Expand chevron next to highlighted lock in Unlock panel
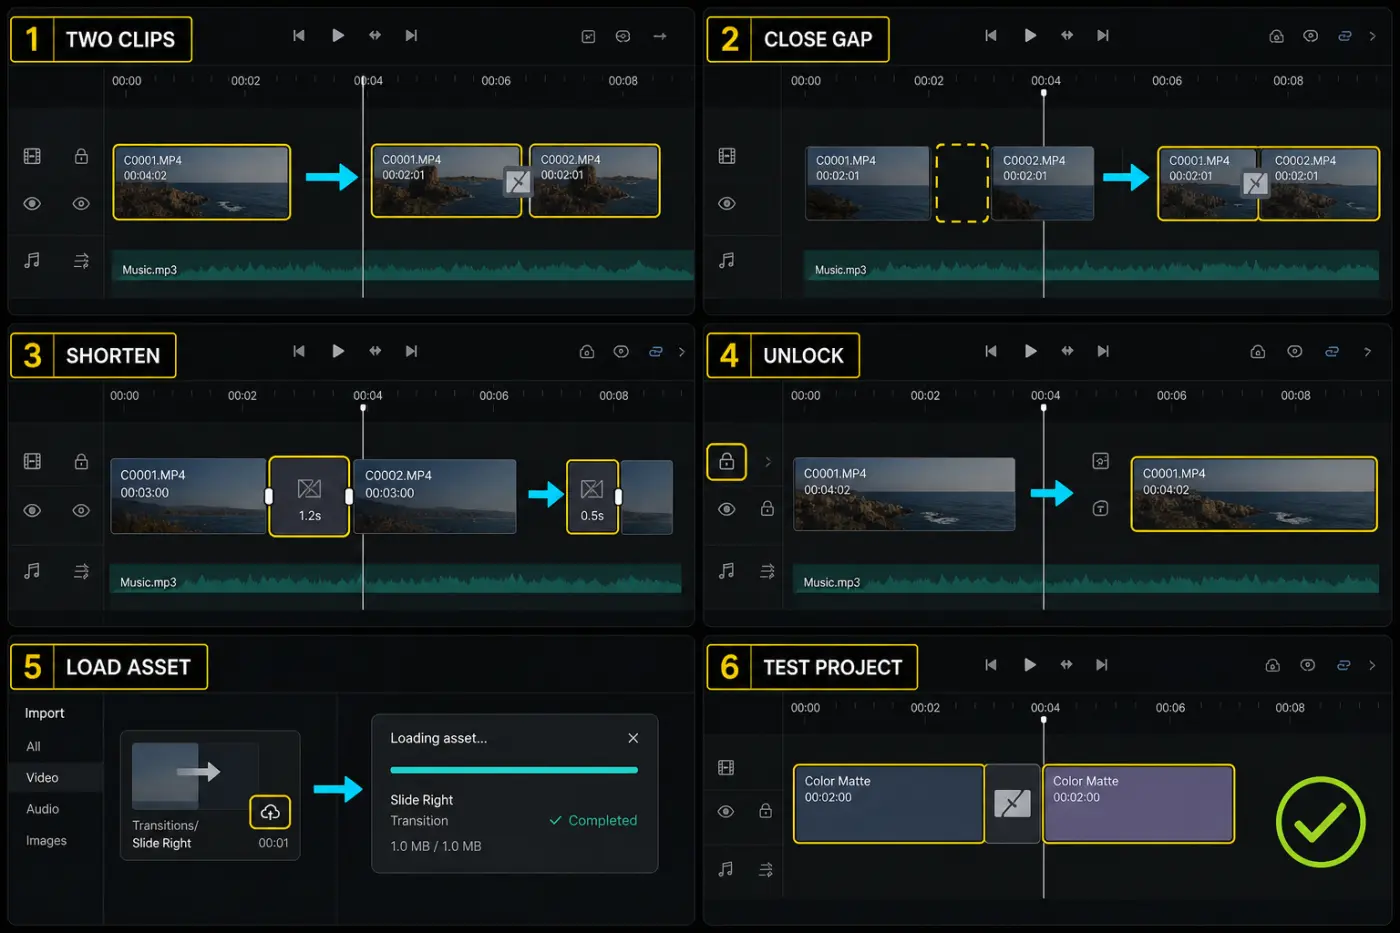Screen dimensions: 1400x933 click(768, 462)
